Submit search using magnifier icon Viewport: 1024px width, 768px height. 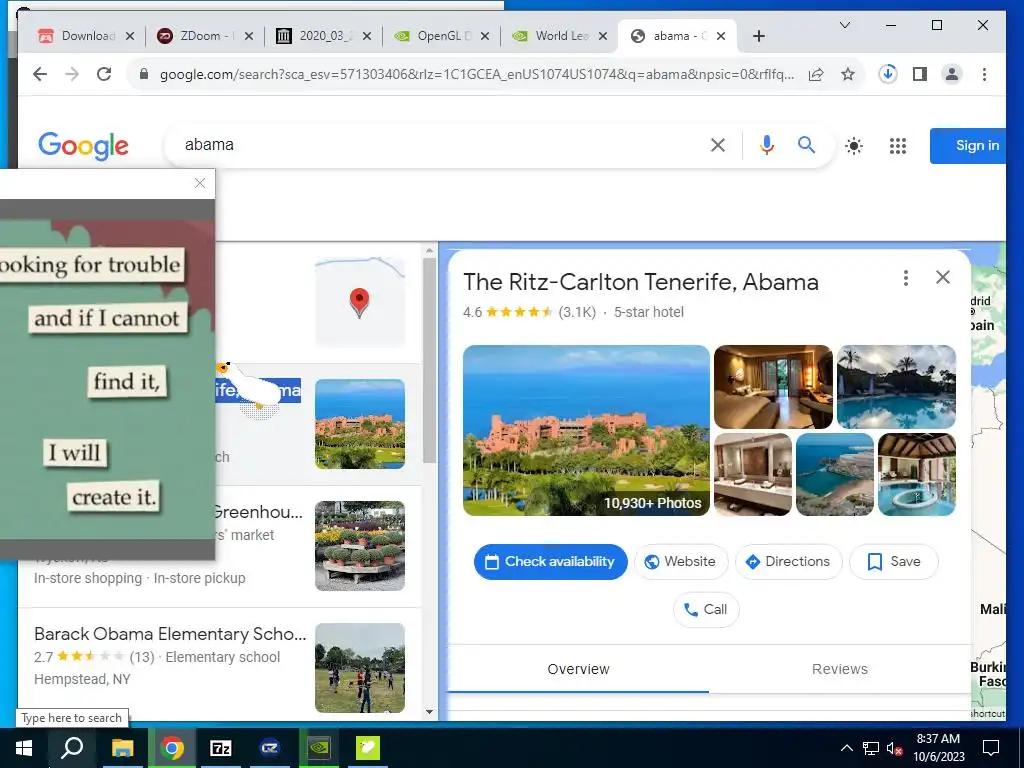[807, 145]
